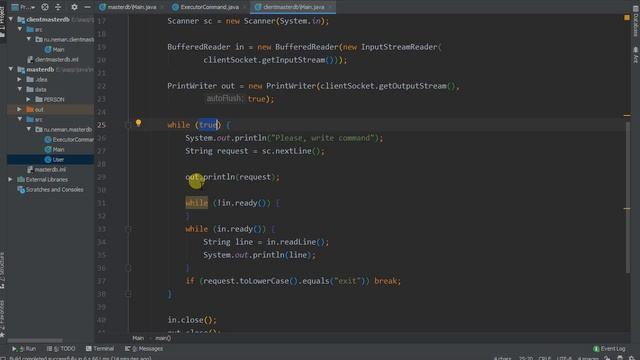Click the External Libraries icon

click(x=21, y=180)
